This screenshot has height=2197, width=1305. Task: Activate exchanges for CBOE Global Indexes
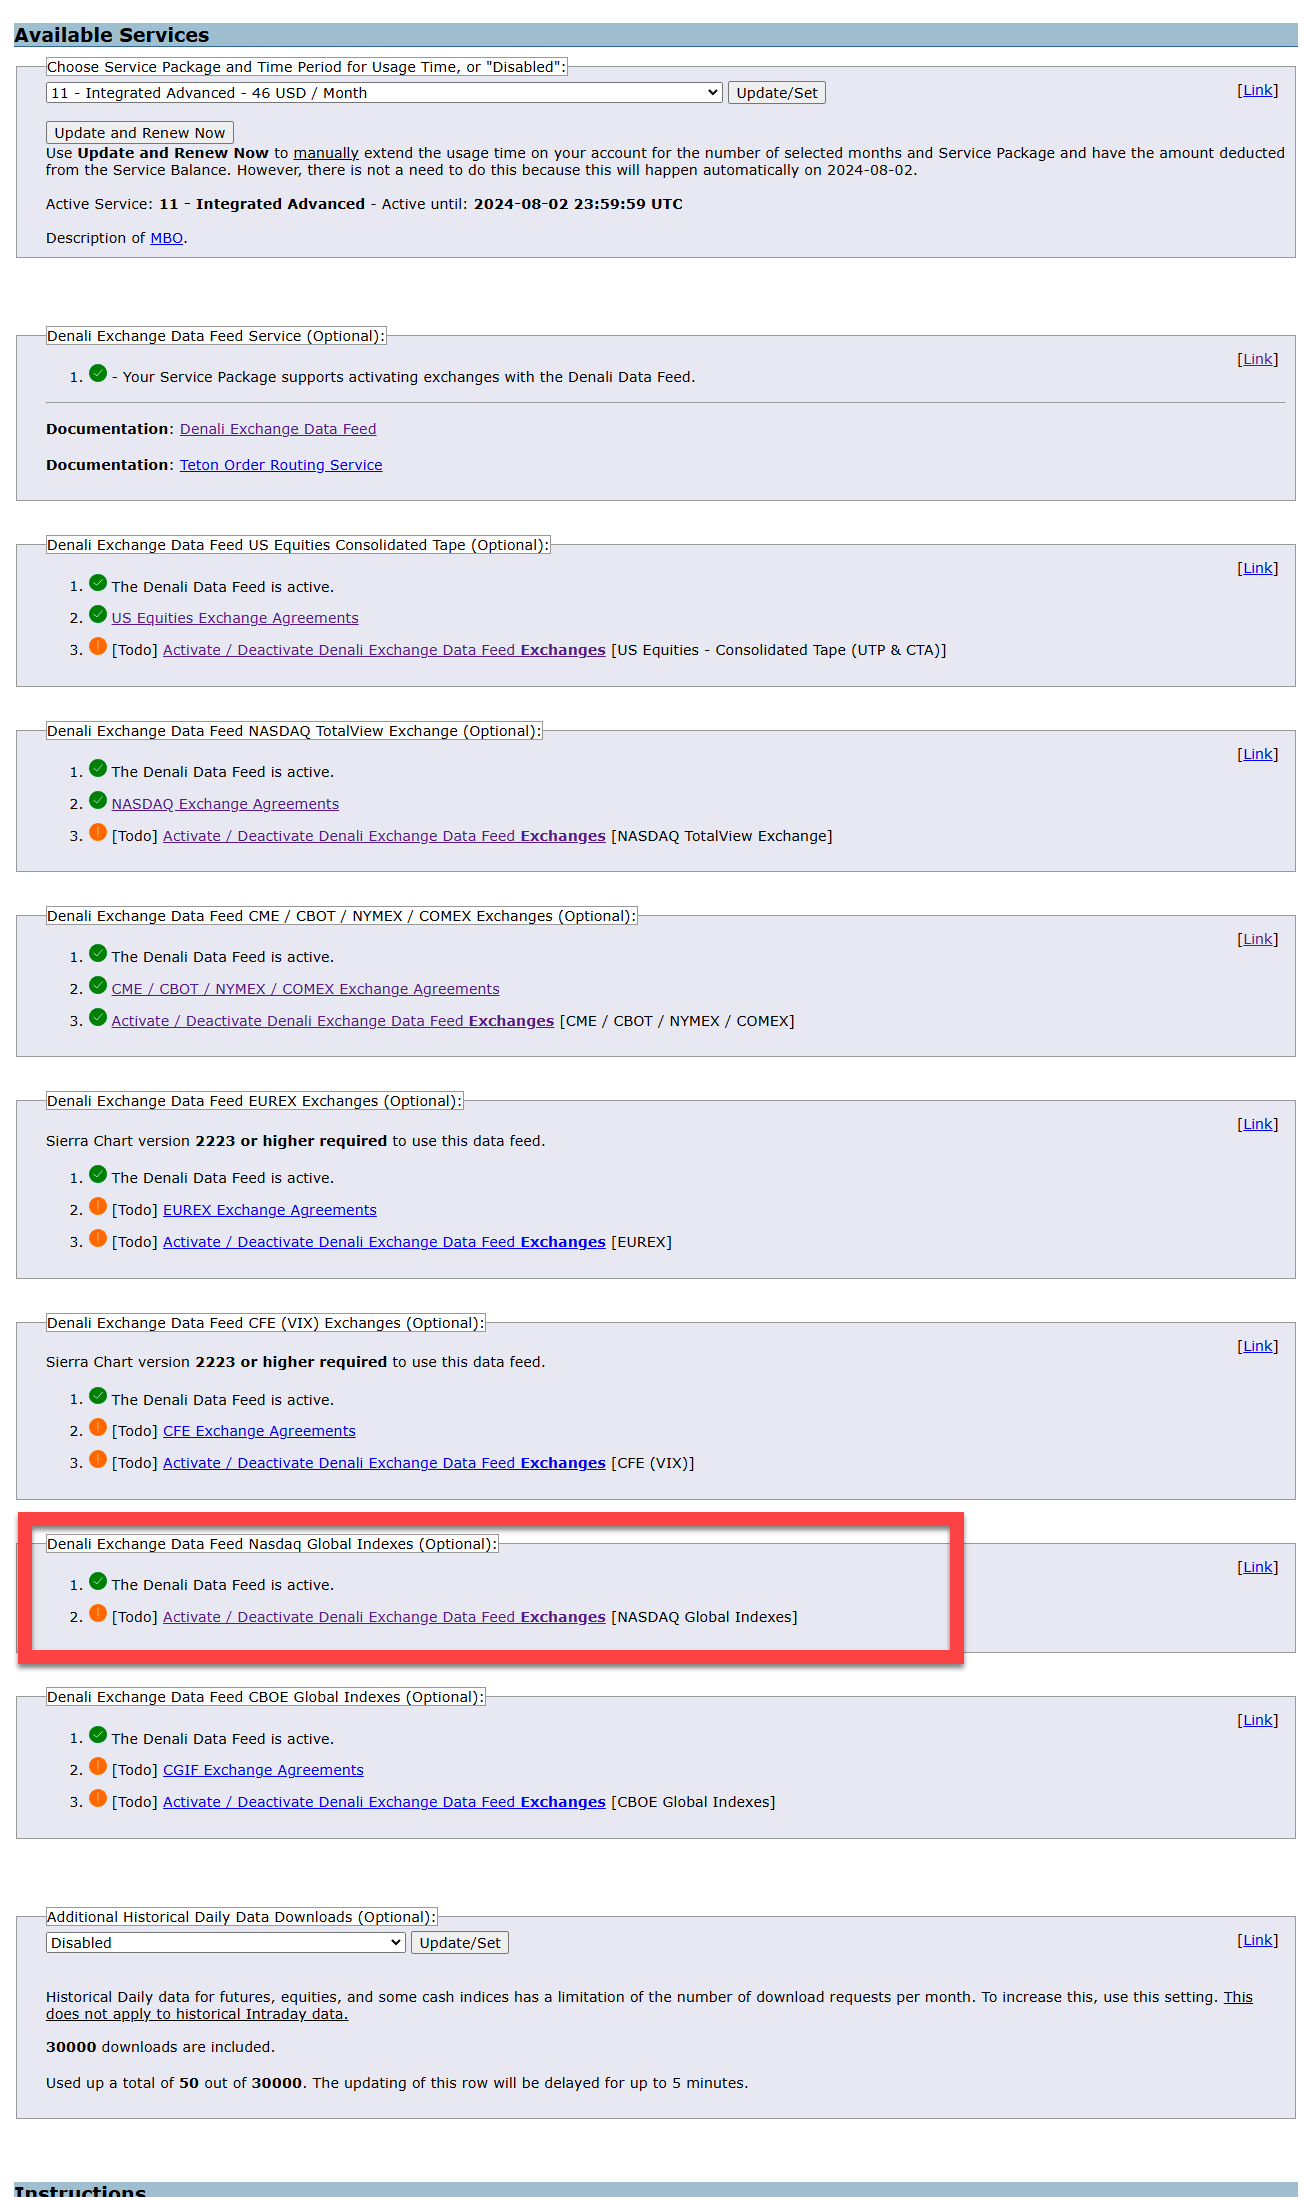(384, 1802)
